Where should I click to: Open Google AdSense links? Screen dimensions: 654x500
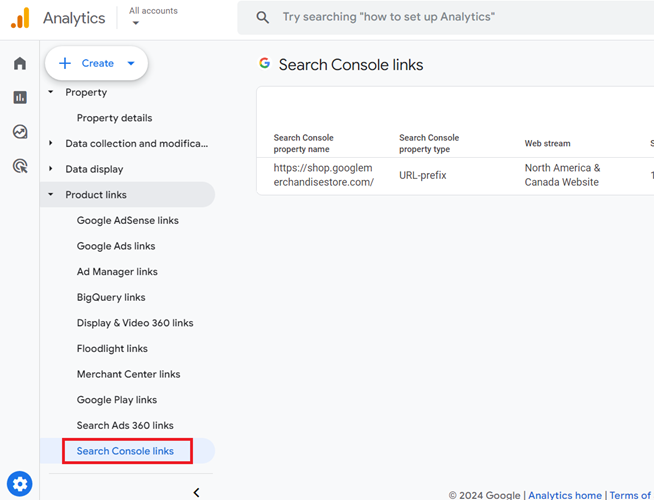128,220
